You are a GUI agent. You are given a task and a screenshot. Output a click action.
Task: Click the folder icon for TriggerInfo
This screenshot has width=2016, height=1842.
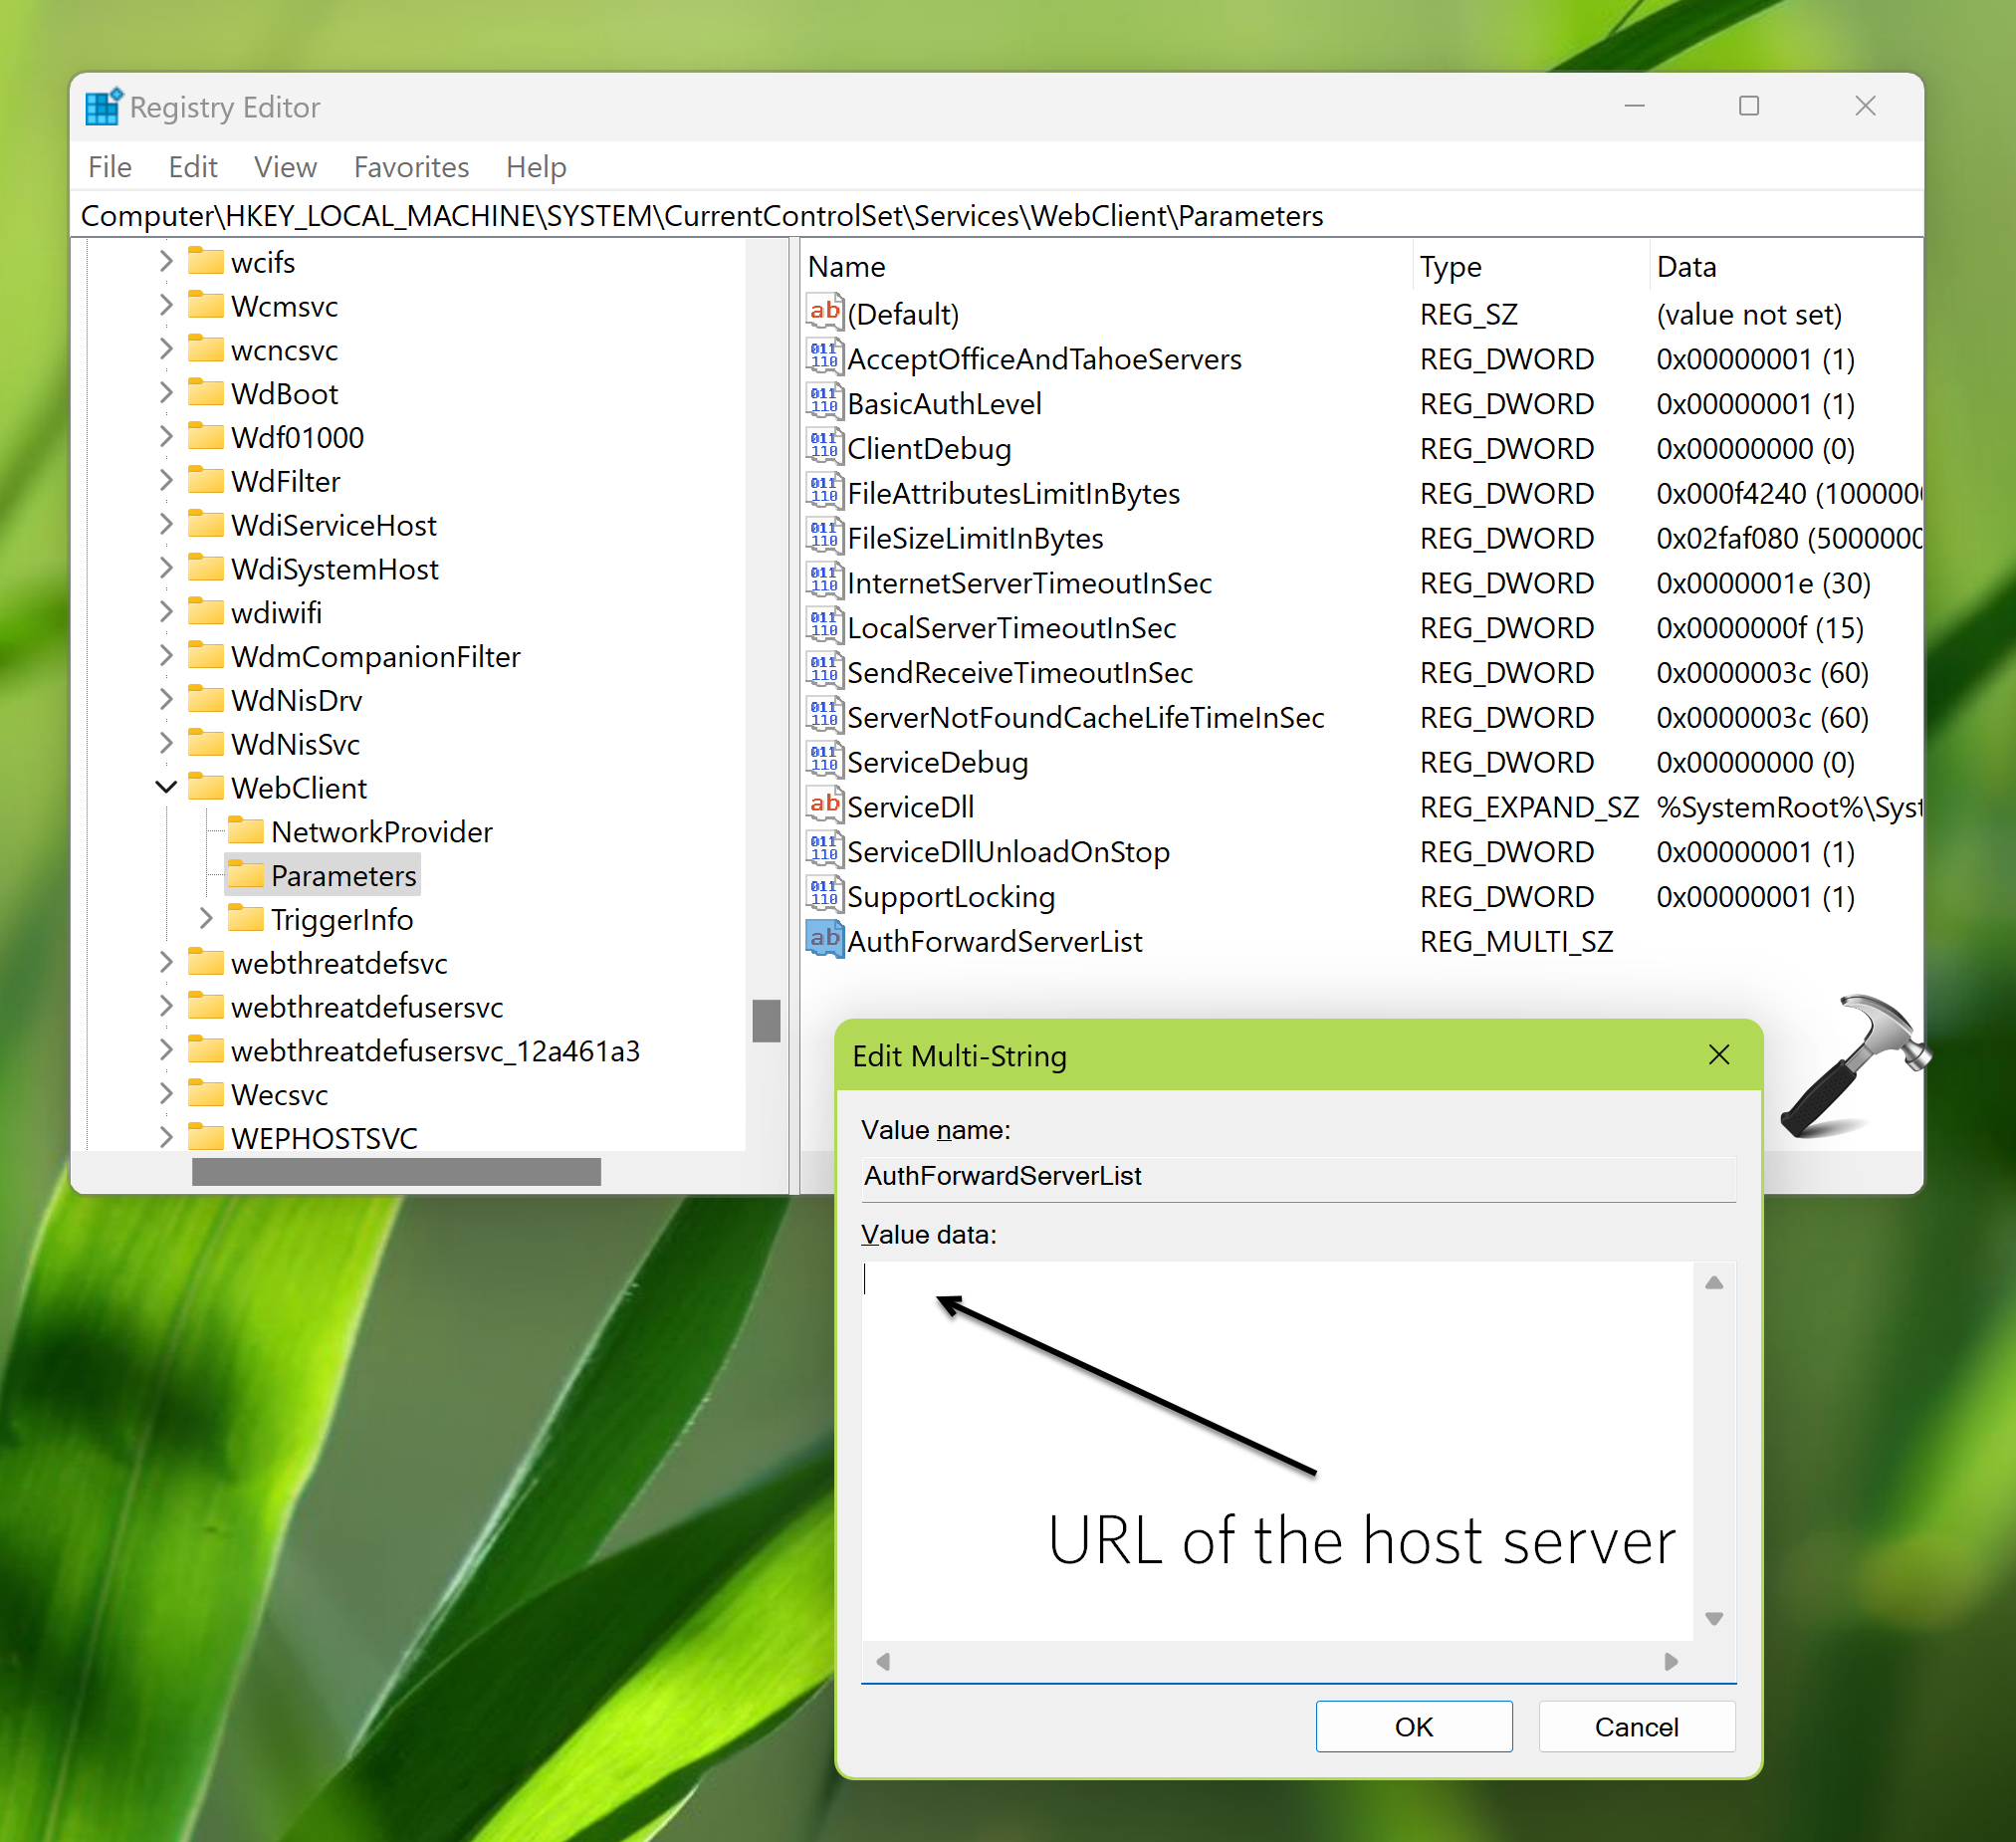pyautogui.click(x=246, y=918)
